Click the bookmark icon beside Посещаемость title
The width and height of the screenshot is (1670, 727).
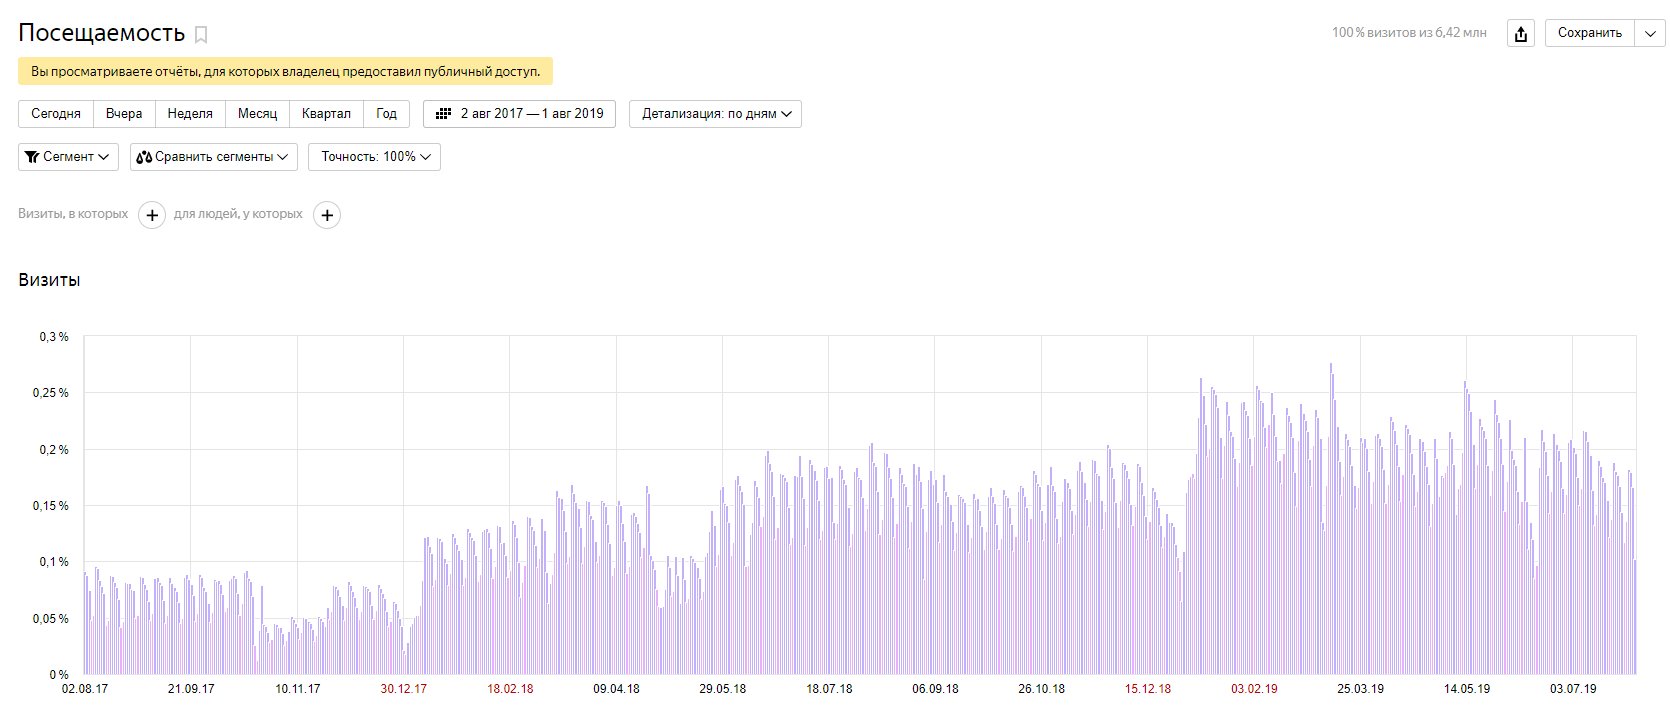tap(201, 35)
